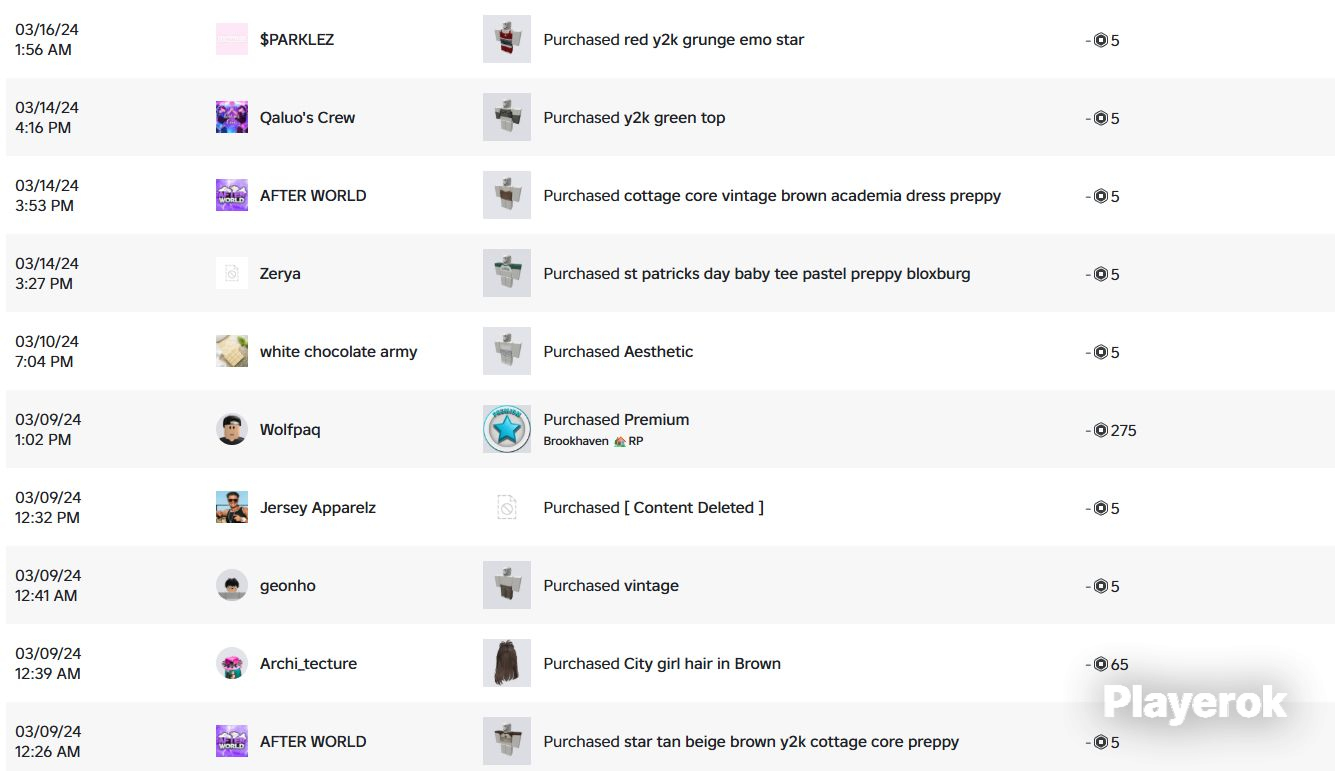Click the geonho user avatar
The width and height of the screenshot is (1335, 771).
tap(232, 586)
